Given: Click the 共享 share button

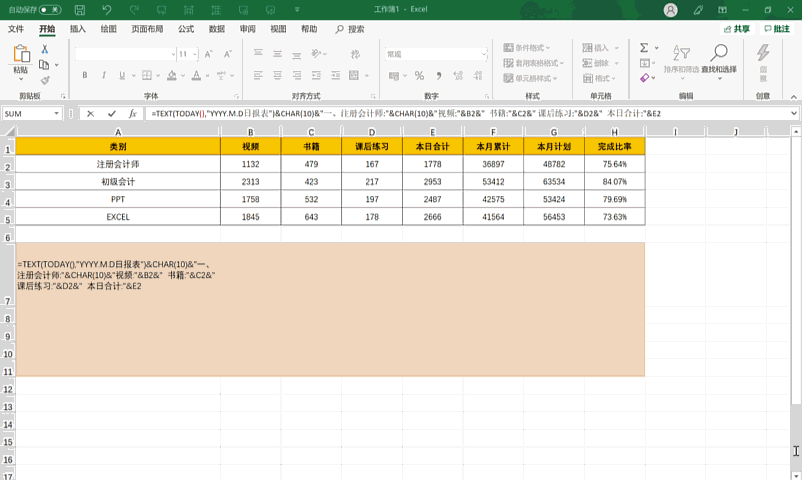Looking at the screenshot, I should (735, 29).
